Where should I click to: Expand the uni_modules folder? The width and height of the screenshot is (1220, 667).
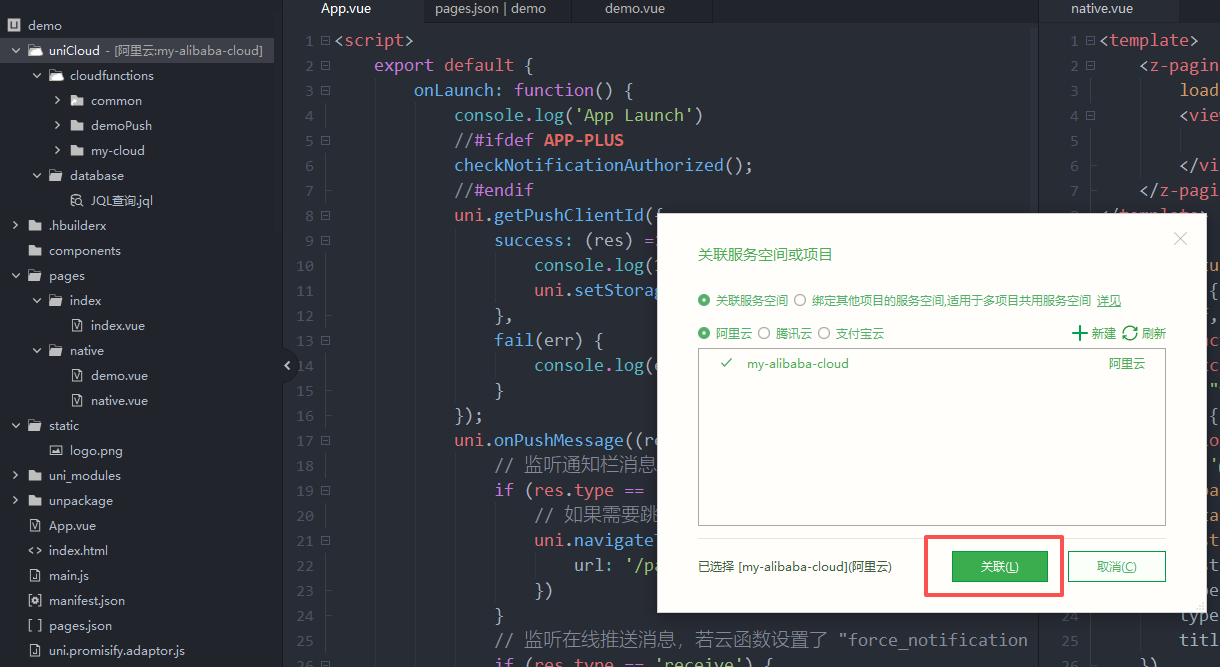[x=15, y=476]
